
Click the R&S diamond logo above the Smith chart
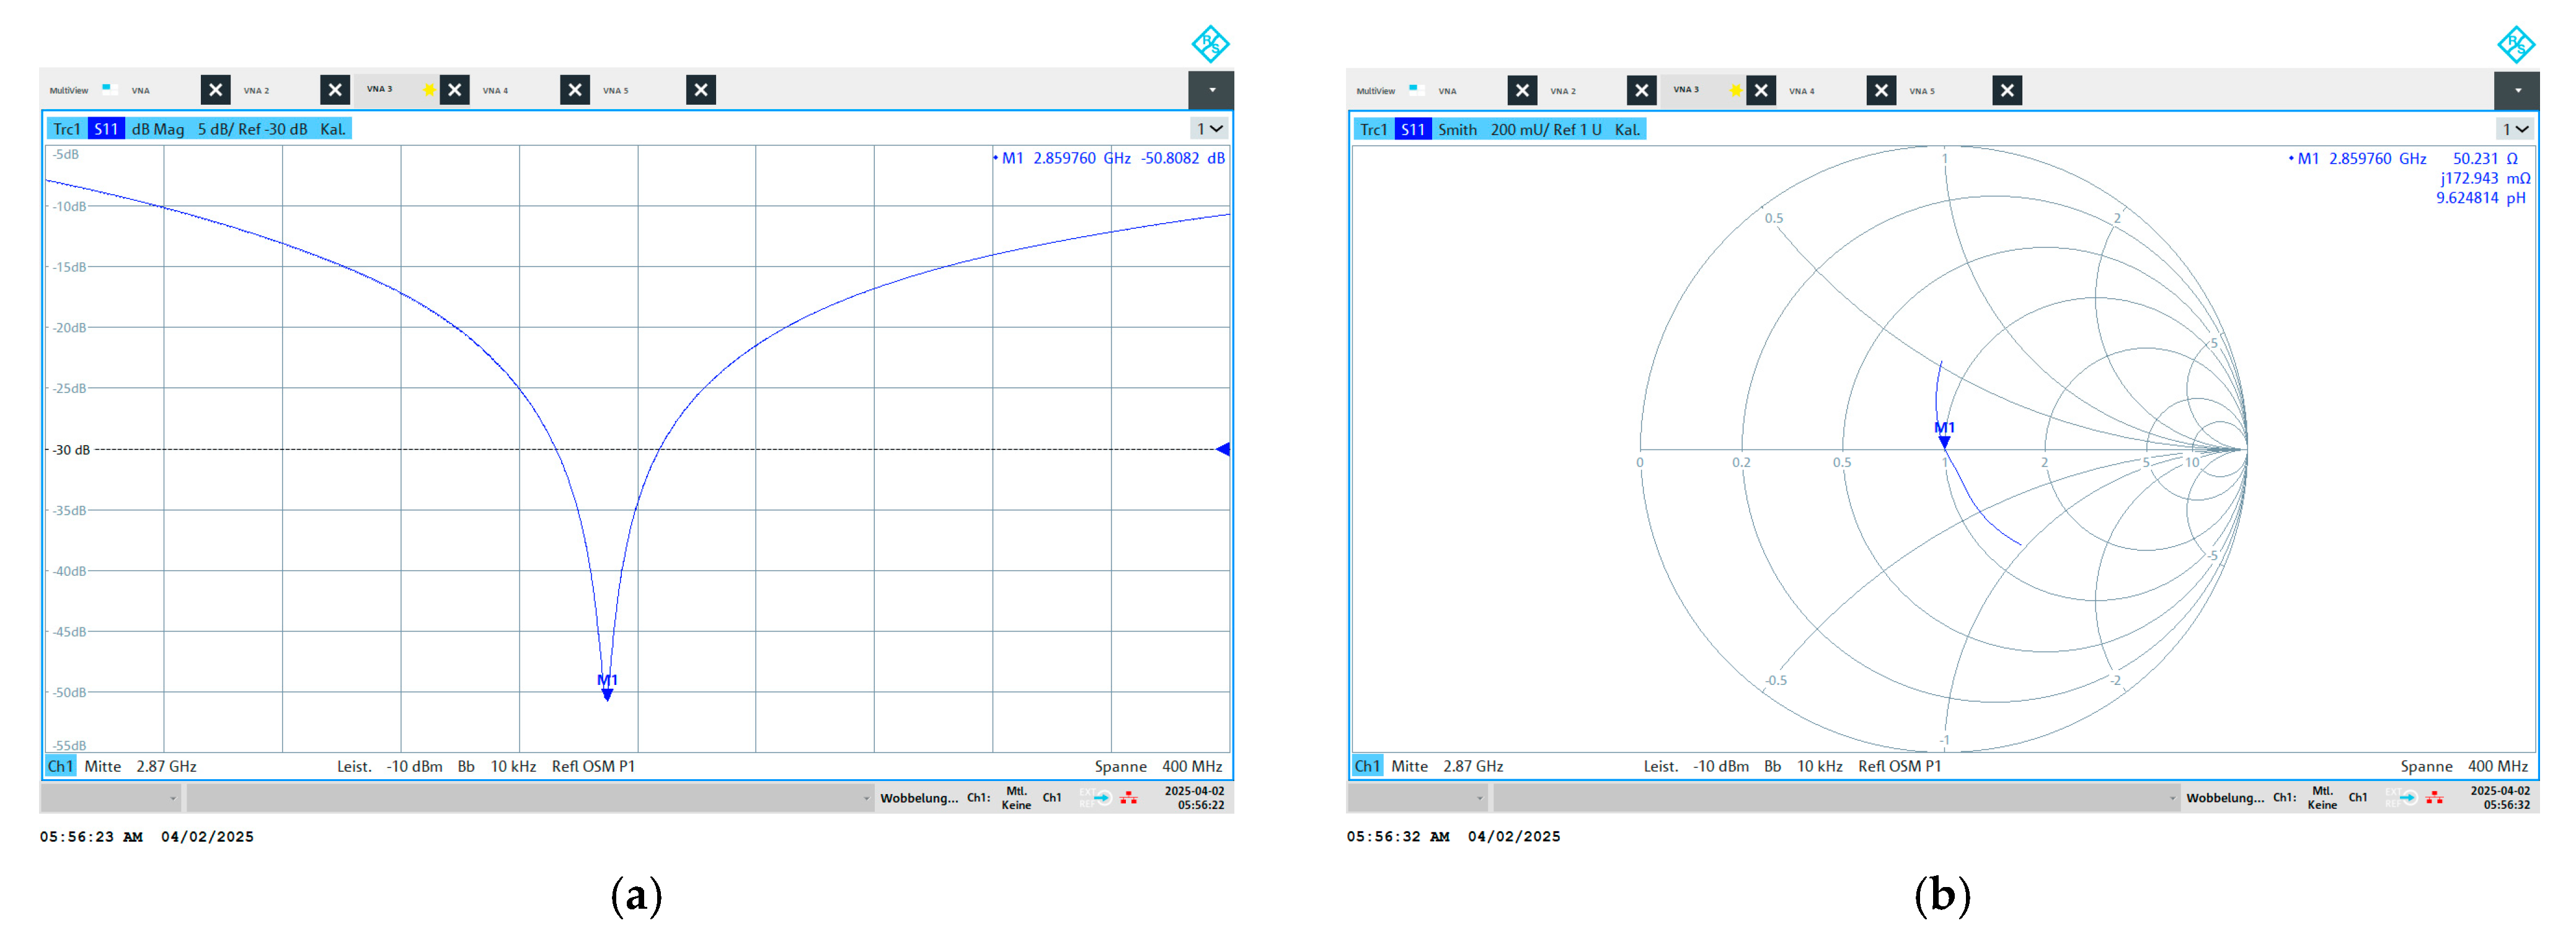2516,44
